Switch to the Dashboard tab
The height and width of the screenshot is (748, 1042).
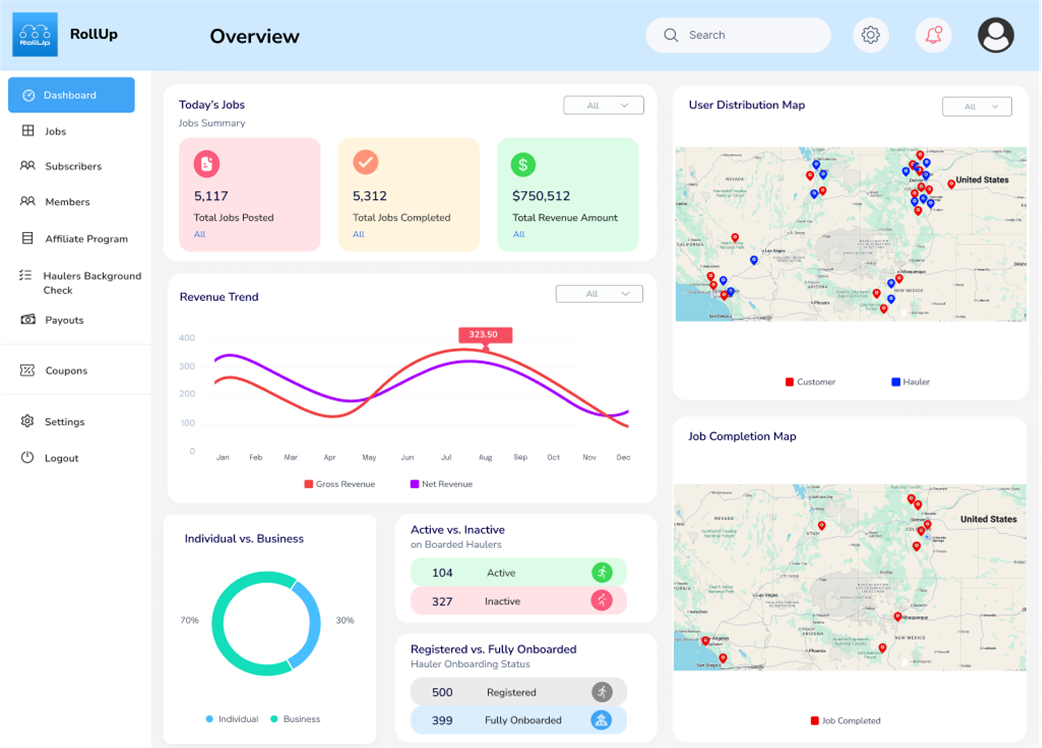(70, 95)
